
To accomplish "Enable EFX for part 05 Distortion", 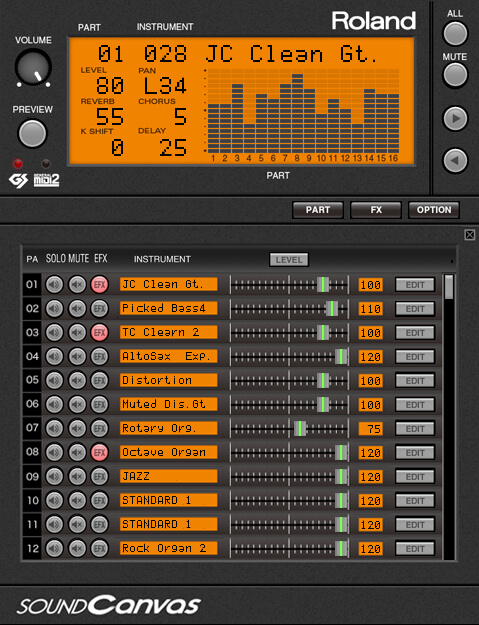I will pos(100,380).
